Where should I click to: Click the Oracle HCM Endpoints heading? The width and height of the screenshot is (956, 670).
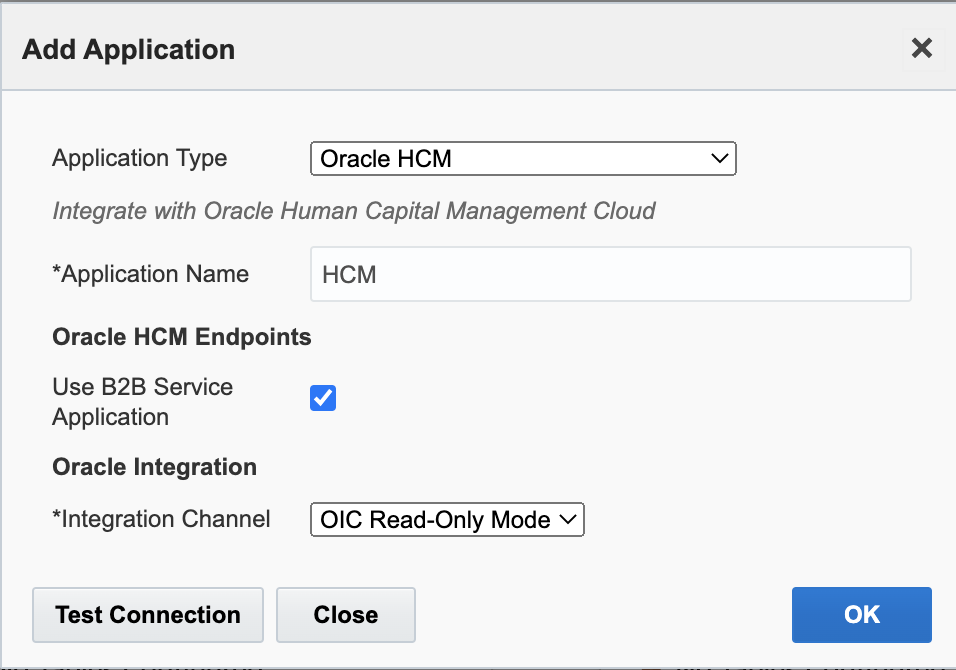[x=182, y=337]
